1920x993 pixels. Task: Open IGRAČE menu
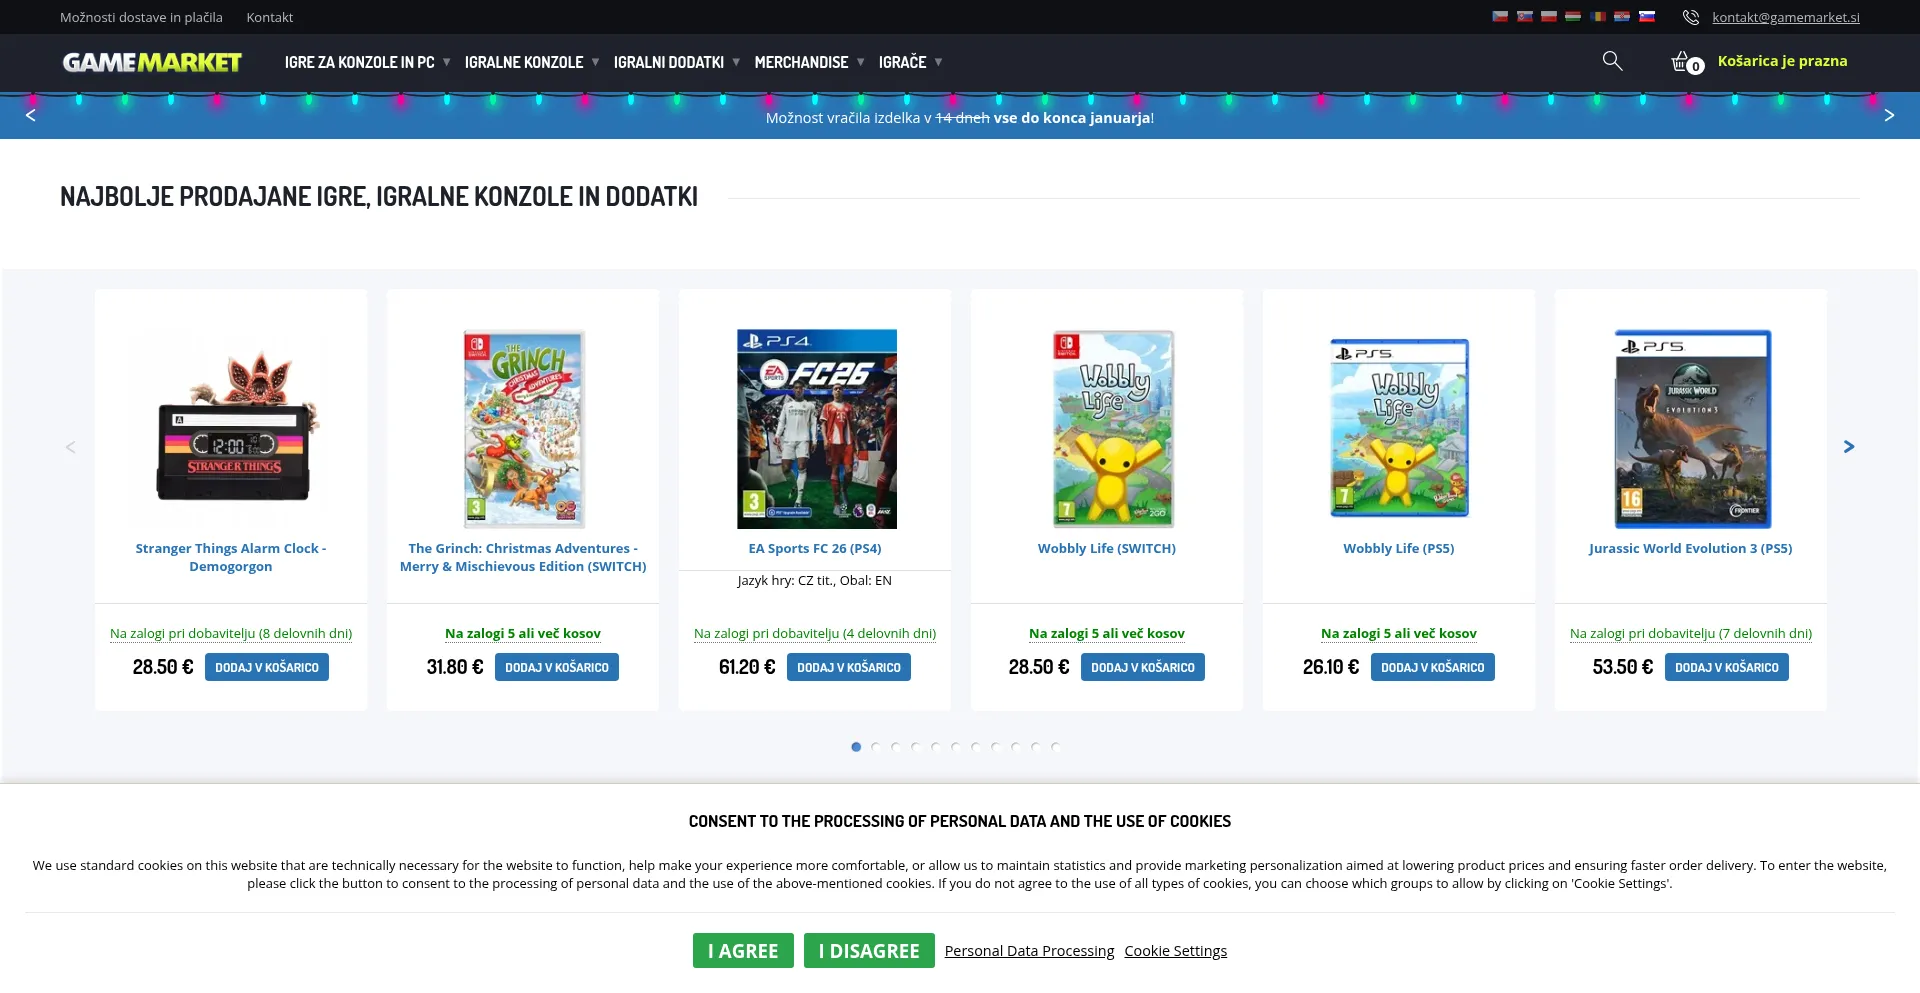(902, 62)
